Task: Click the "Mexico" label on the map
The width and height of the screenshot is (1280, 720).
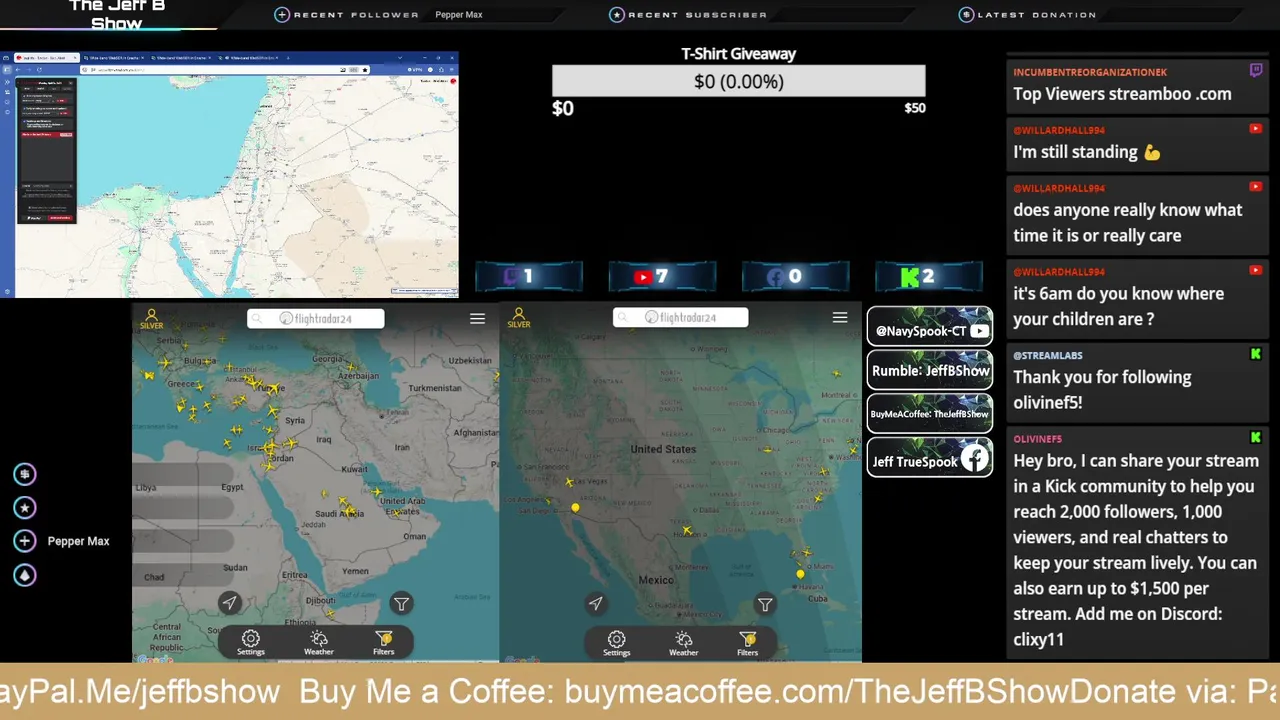Action: click(x=656, y=580)
